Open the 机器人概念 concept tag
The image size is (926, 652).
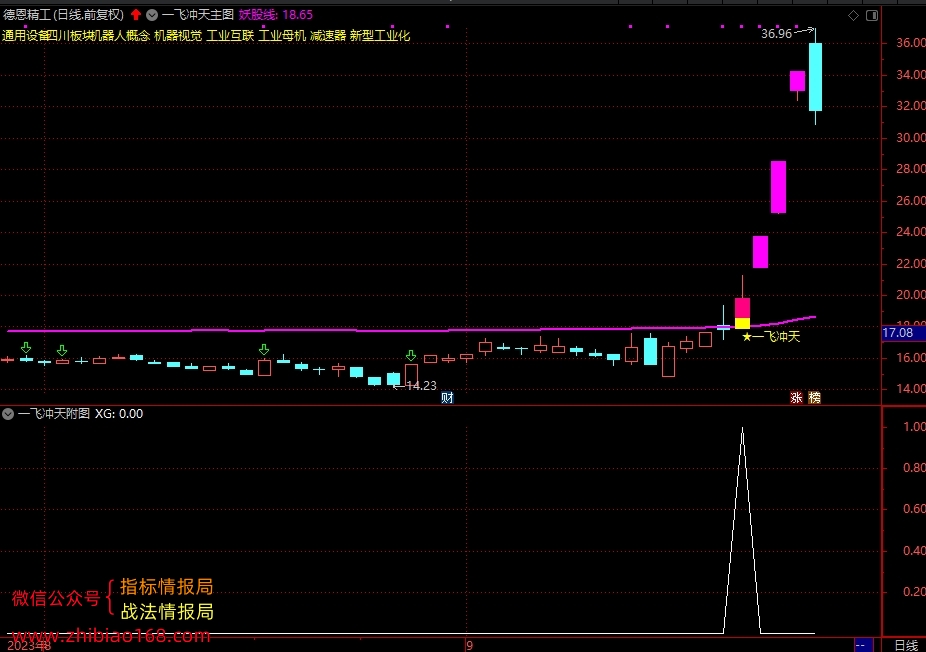coord(122,35)
